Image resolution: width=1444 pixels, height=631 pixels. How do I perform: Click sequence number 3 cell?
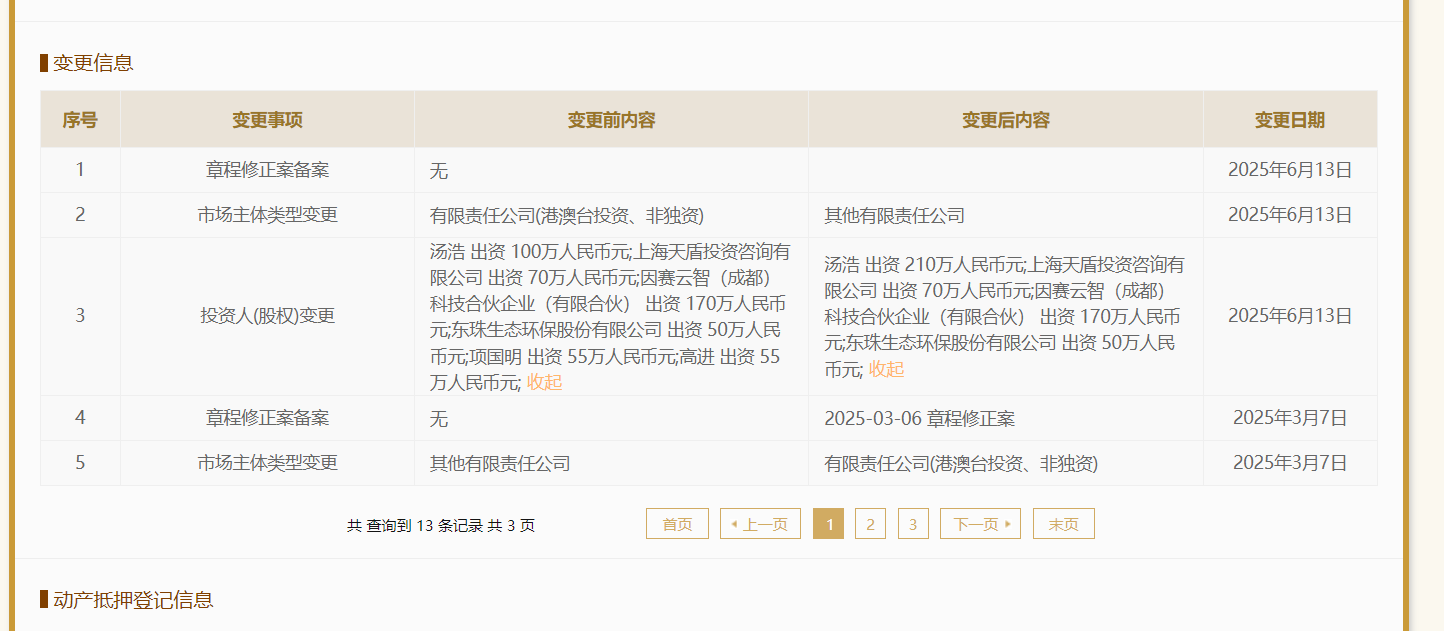coord(80,316)
